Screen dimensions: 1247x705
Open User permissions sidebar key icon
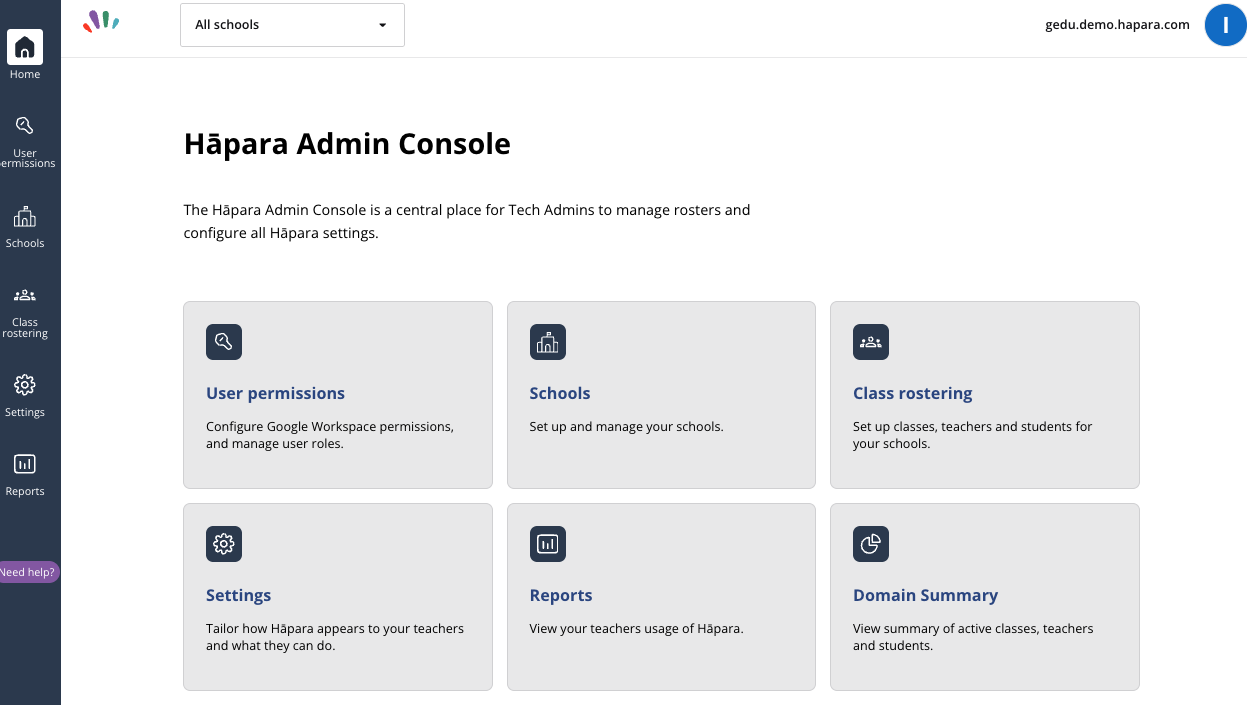tap(25, 125)
